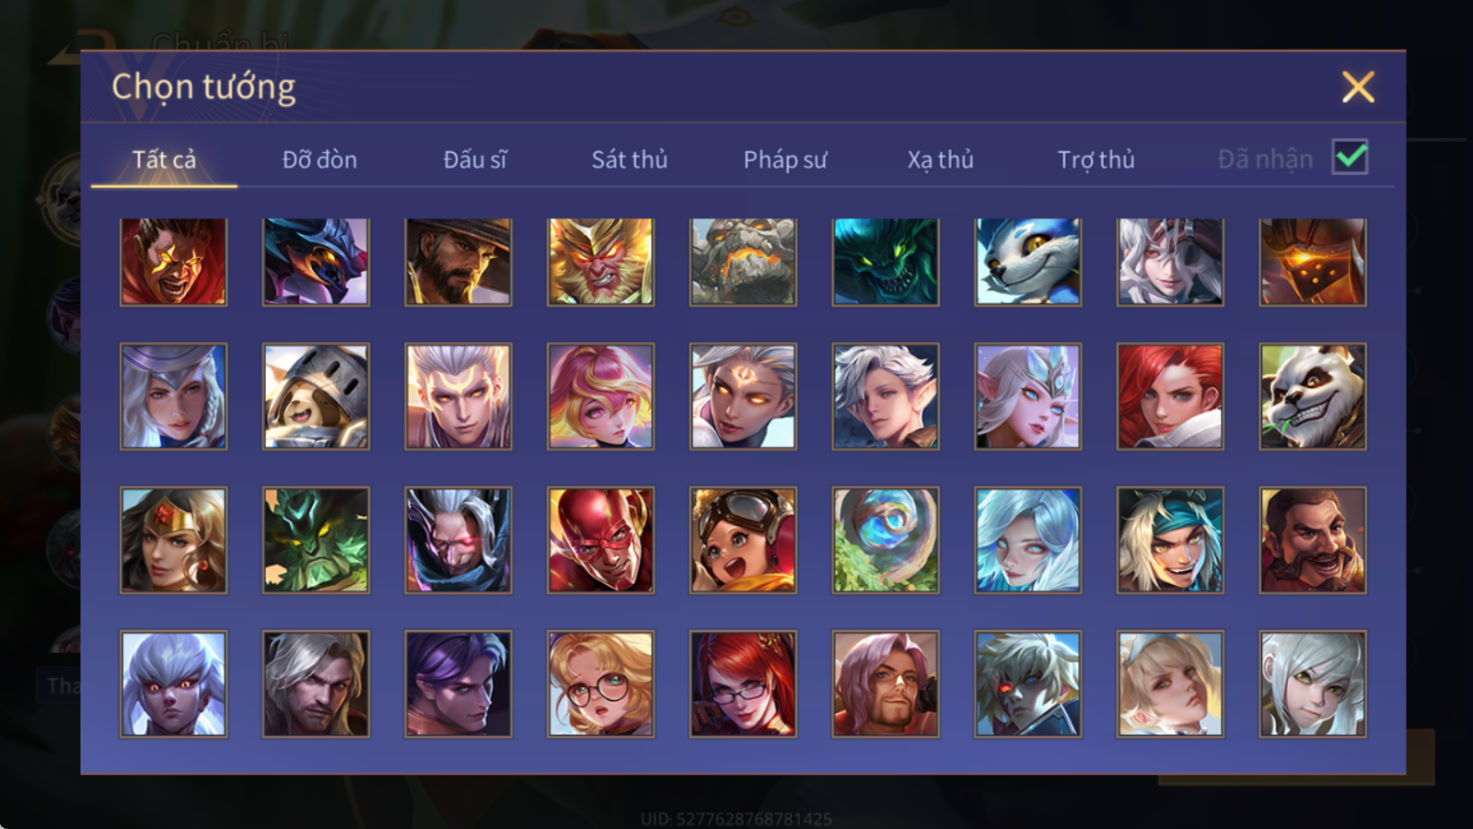1473x829 pixels.
Task: Pick the stone golem with lava mouth
Action: [743, 262]
